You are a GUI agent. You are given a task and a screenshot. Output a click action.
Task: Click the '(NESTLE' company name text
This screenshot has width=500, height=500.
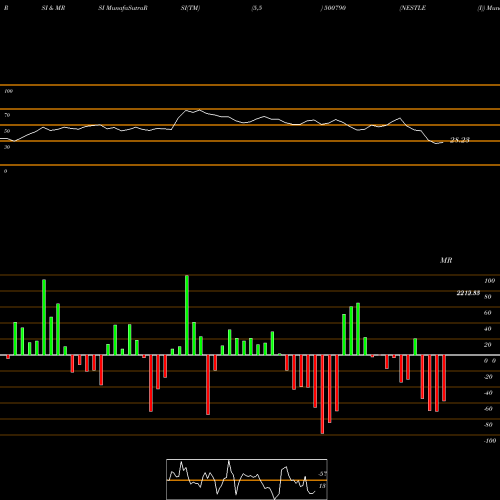point(413,8)
